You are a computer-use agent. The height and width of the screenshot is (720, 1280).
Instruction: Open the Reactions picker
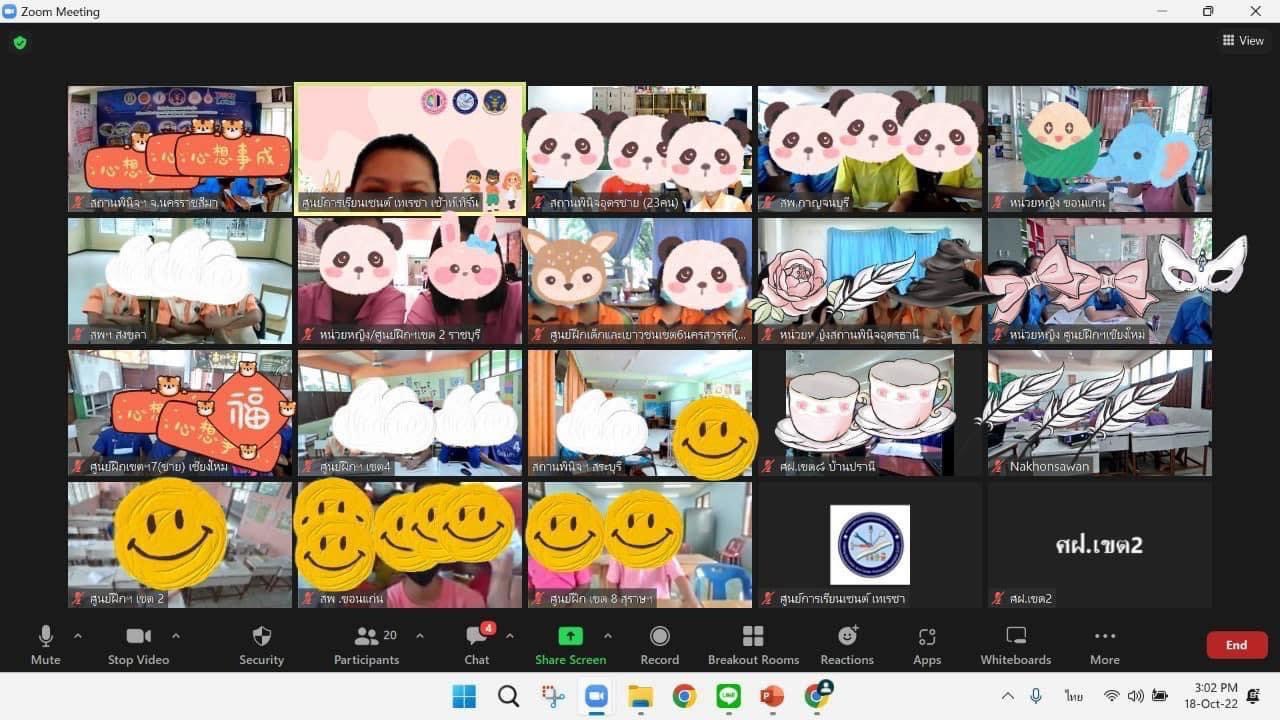847,645
